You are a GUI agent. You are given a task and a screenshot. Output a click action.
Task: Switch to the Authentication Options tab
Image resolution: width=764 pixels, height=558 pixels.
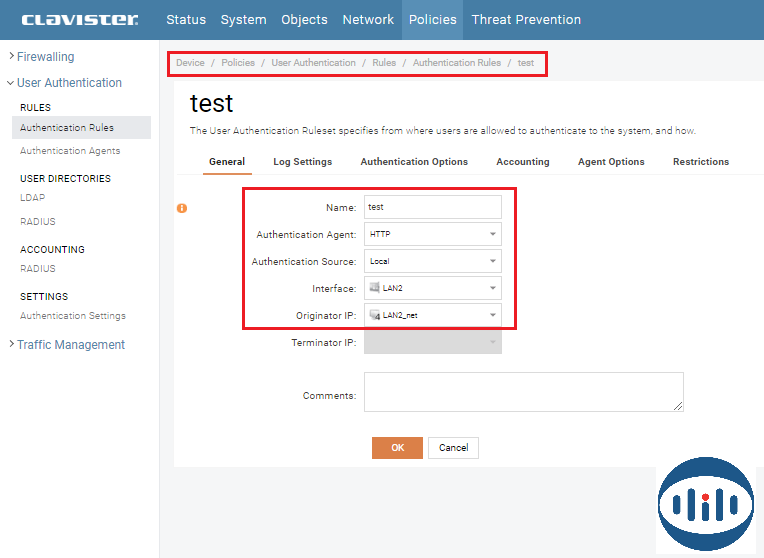(414, 162)
